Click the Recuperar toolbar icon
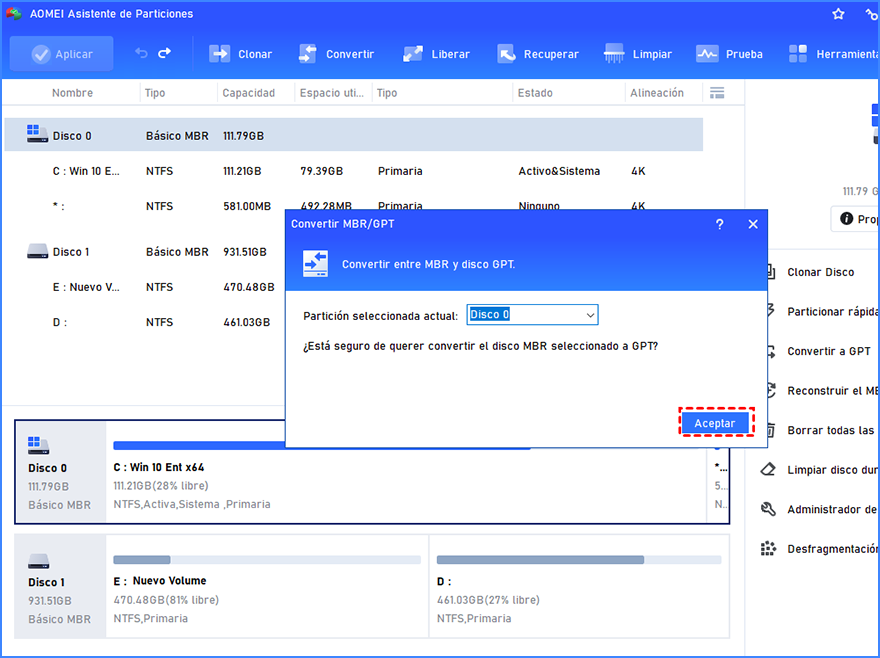This screenshot has height=658, width=880. tap(506, 54)
